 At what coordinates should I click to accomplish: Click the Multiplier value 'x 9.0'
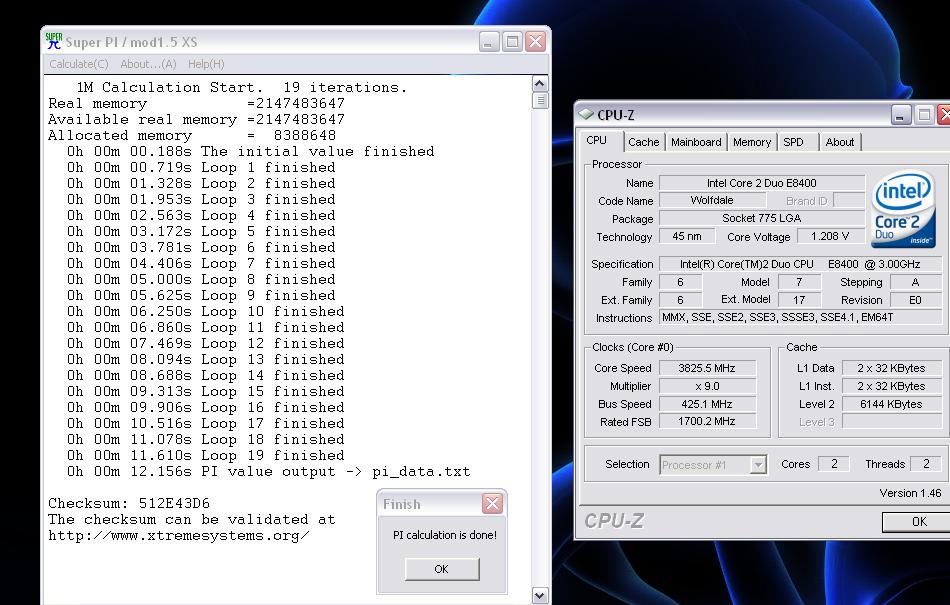point(707,386)
